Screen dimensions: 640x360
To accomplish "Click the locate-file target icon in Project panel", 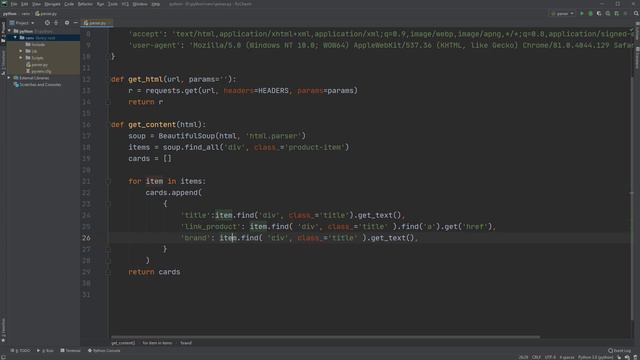I will [47, 23].
